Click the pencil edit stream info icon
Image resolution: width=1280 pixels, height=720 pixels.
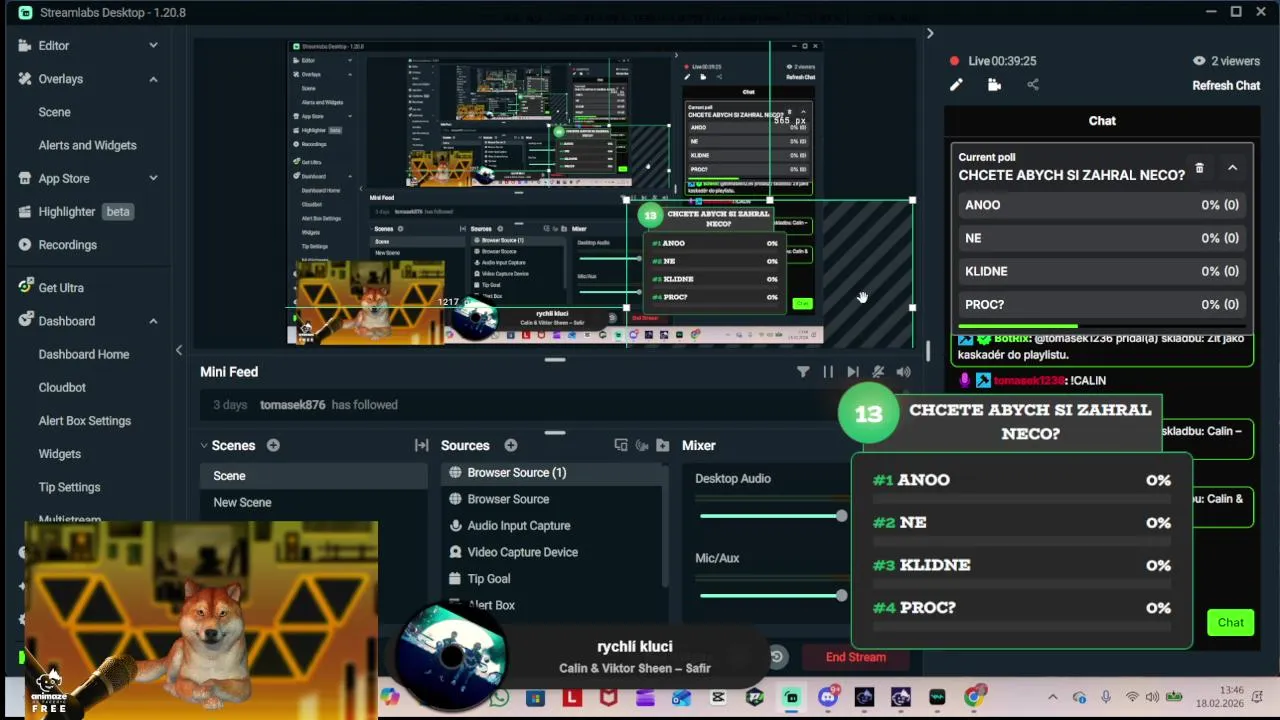click(x=956, y=85)
